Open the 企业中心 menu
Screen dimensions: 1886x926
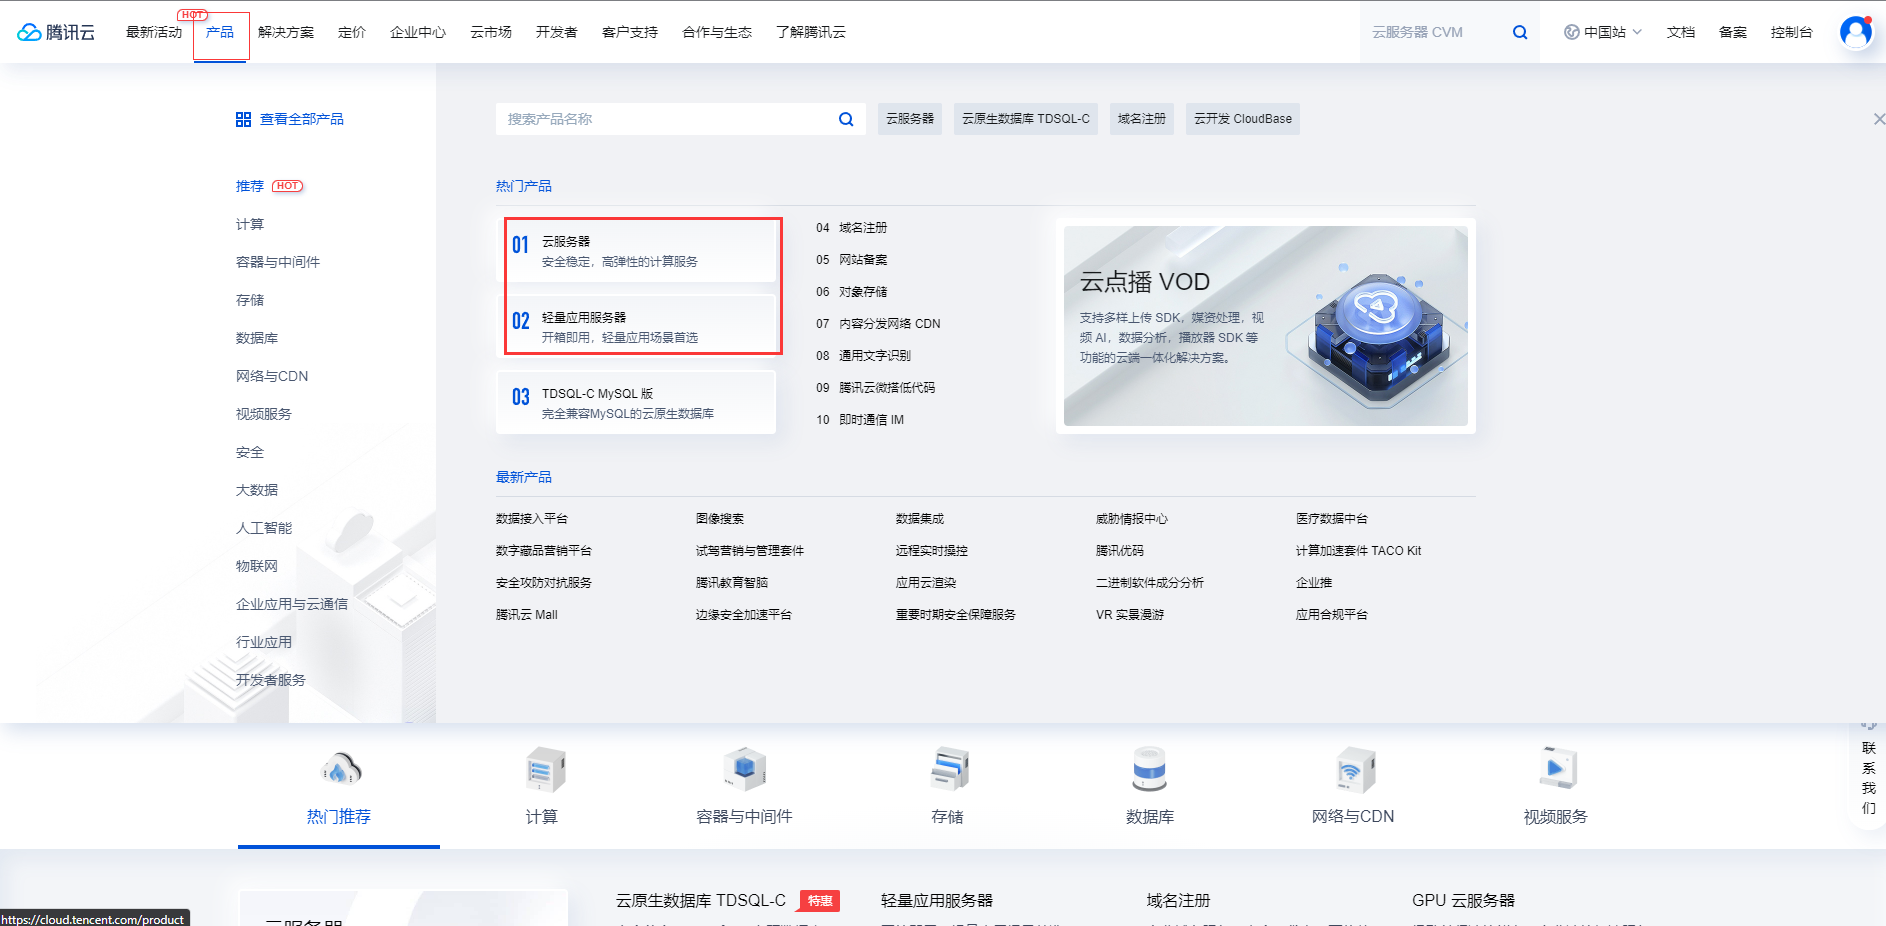pos(418,32)
